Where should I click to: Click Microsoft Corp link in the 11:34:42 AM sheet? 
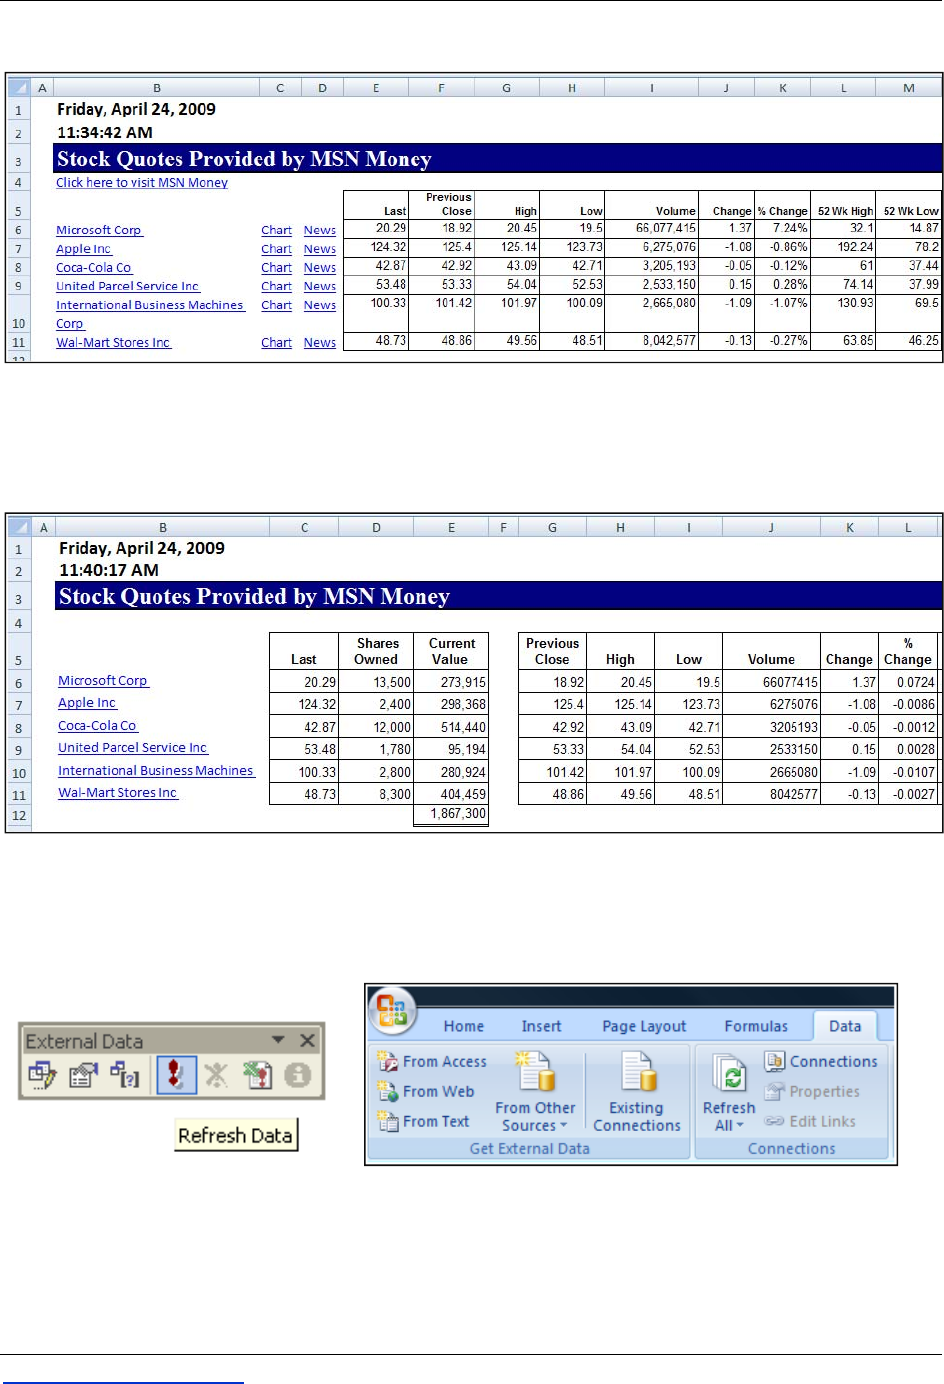point(99,230)
